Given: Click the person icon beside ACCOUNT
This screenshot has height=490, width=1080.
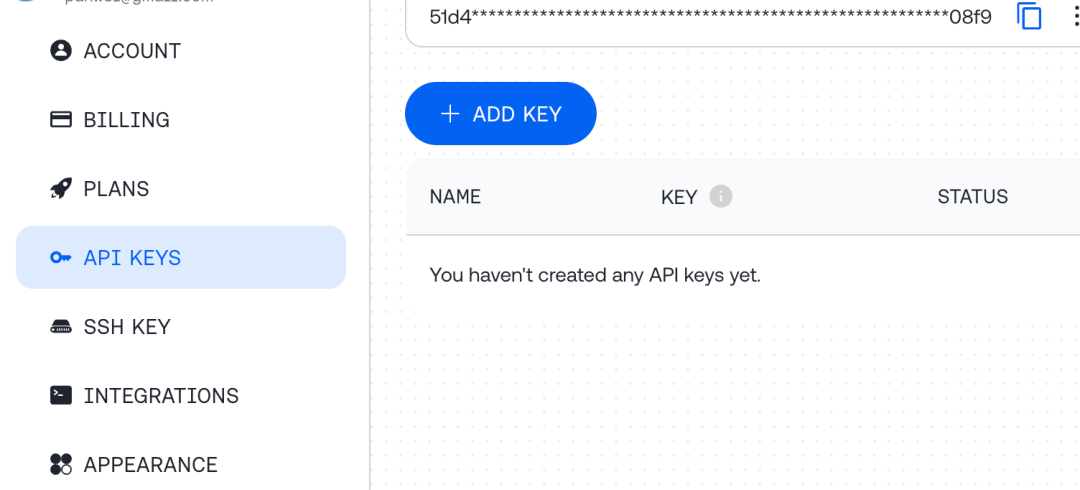Looking at the screenshot, I should (x=61, y=50).
